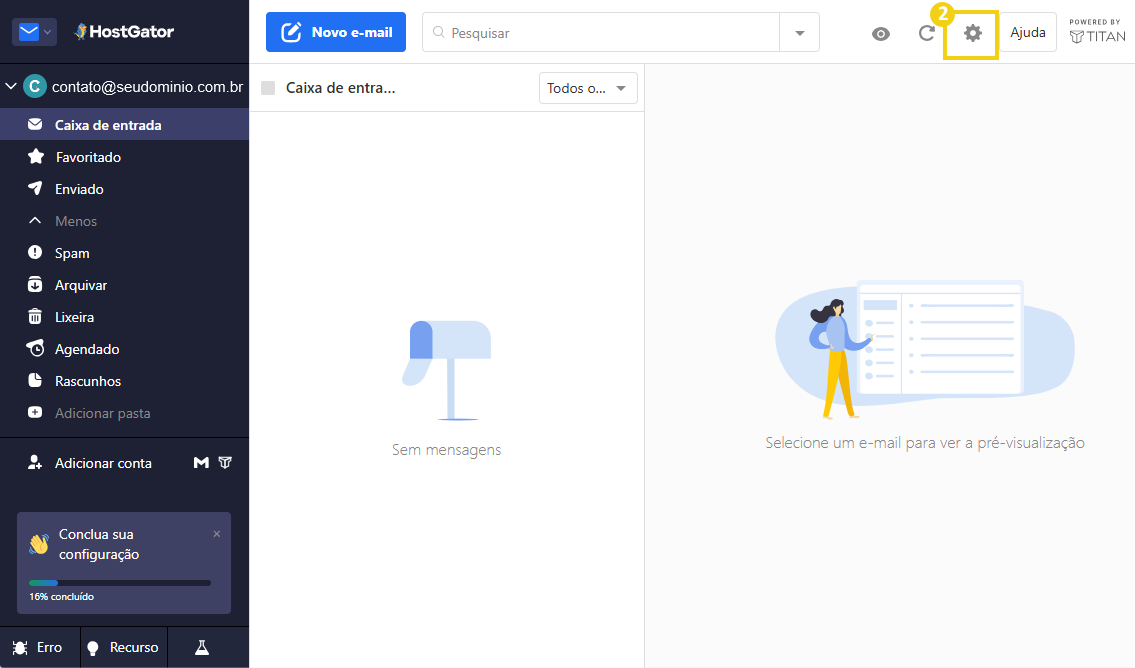Image resolution: width=1135 pixels, height=668 pixels.
Task: Refresh the inbox with the reload icon
Action: [x=926, y=32]
